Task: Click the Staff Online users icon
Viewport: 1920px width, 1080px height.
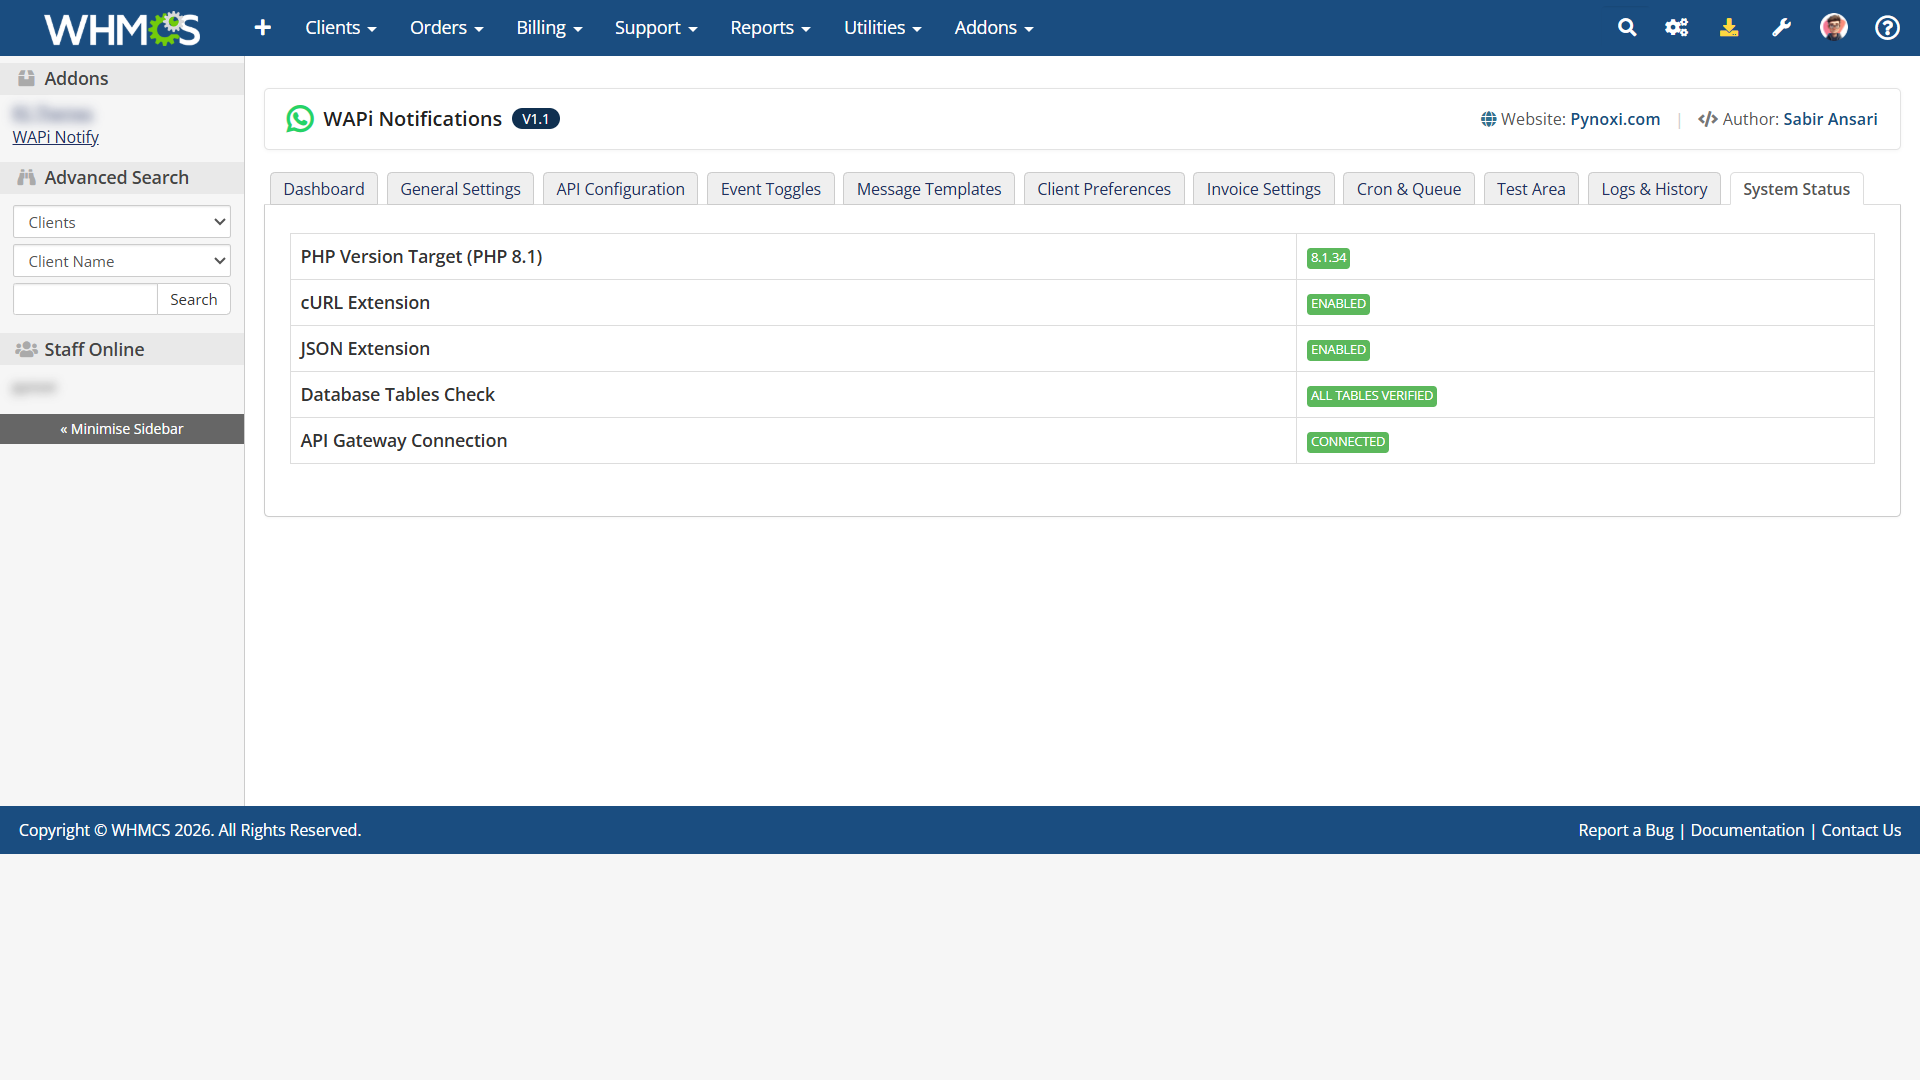Action: [x=27, y=349]
